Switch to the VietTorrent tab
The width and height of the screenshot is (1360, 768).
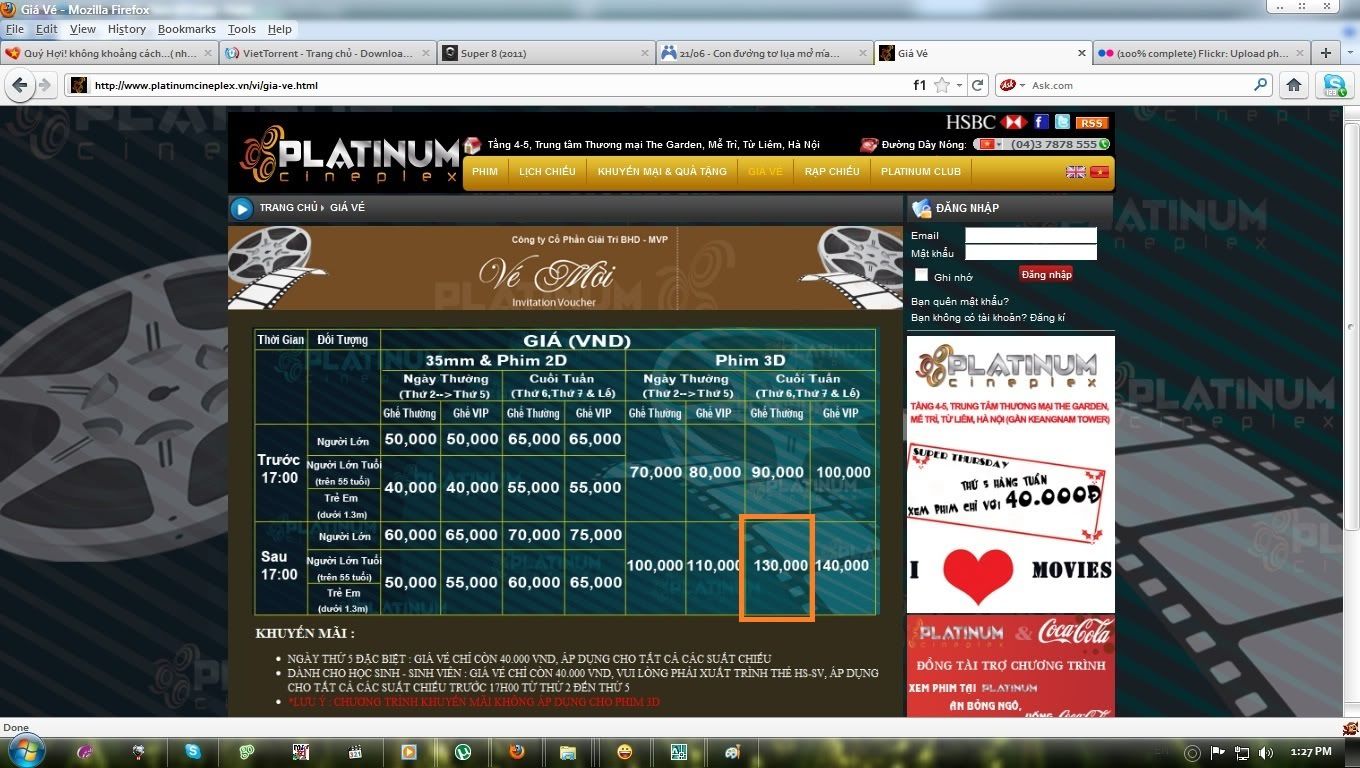point(328,53)
